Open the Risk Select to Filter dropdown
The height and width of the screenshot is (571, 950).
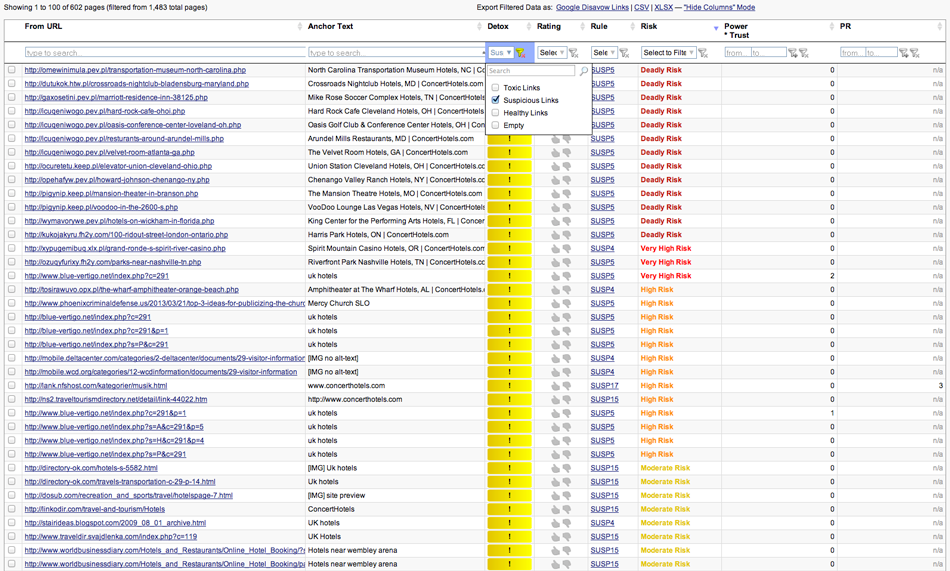pyautogui.click(x=669, y=53)
